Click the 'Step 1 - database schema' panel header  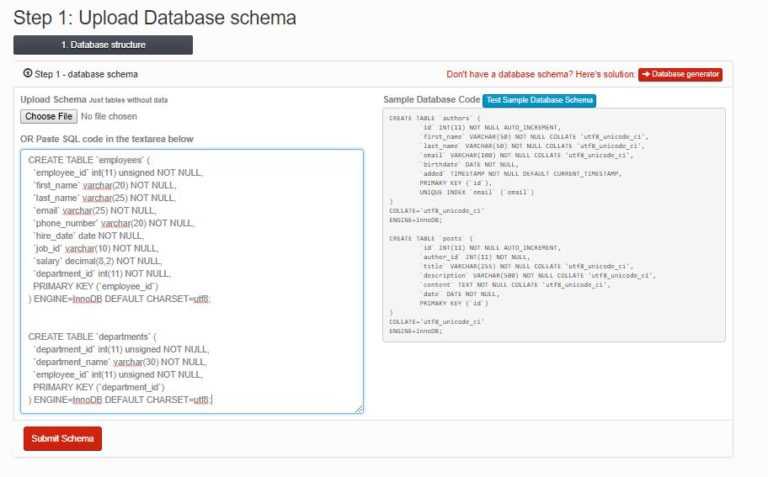pyautogui.click(x=86, y=74)
